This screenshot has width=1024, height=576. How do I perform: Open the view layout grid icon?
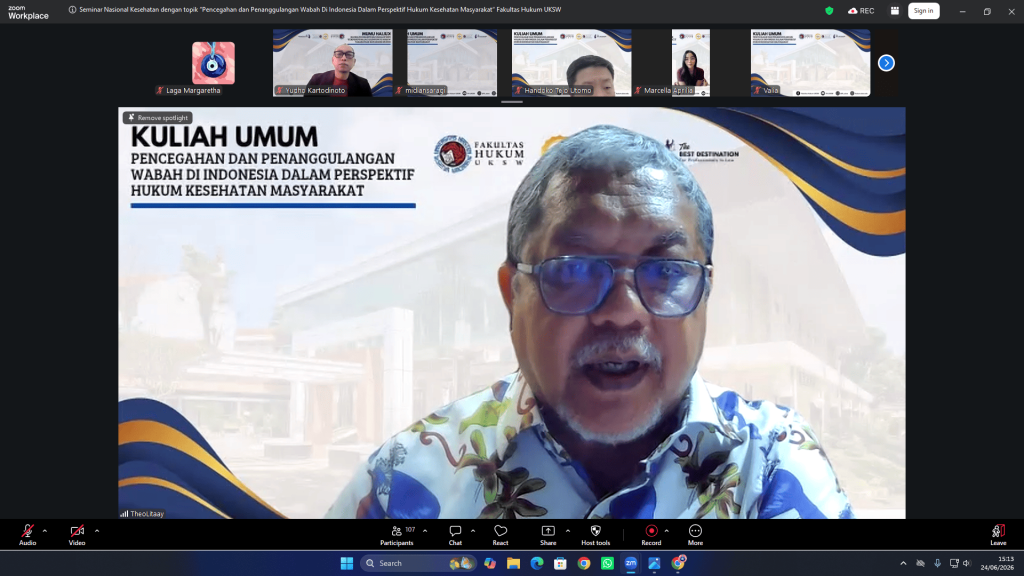click(x=895, y=10)
